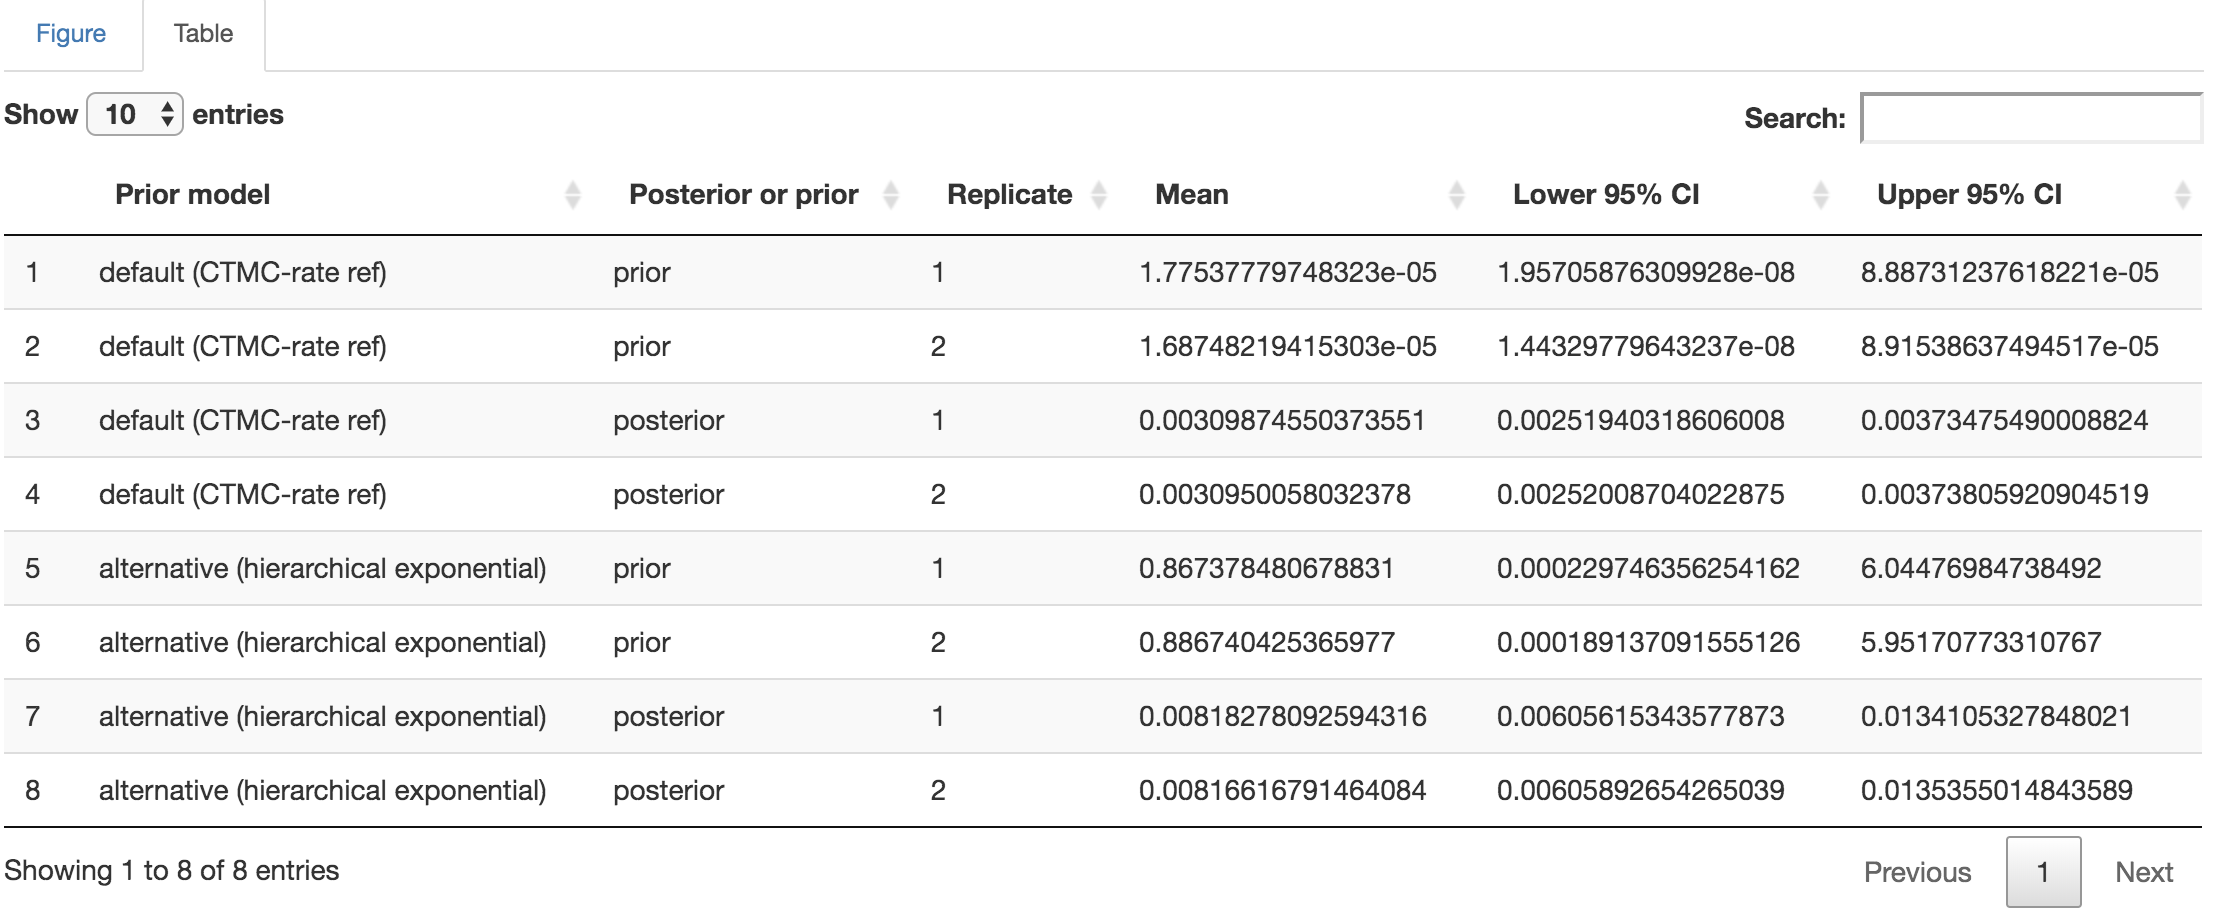Switch to the Figure tab

71,34
